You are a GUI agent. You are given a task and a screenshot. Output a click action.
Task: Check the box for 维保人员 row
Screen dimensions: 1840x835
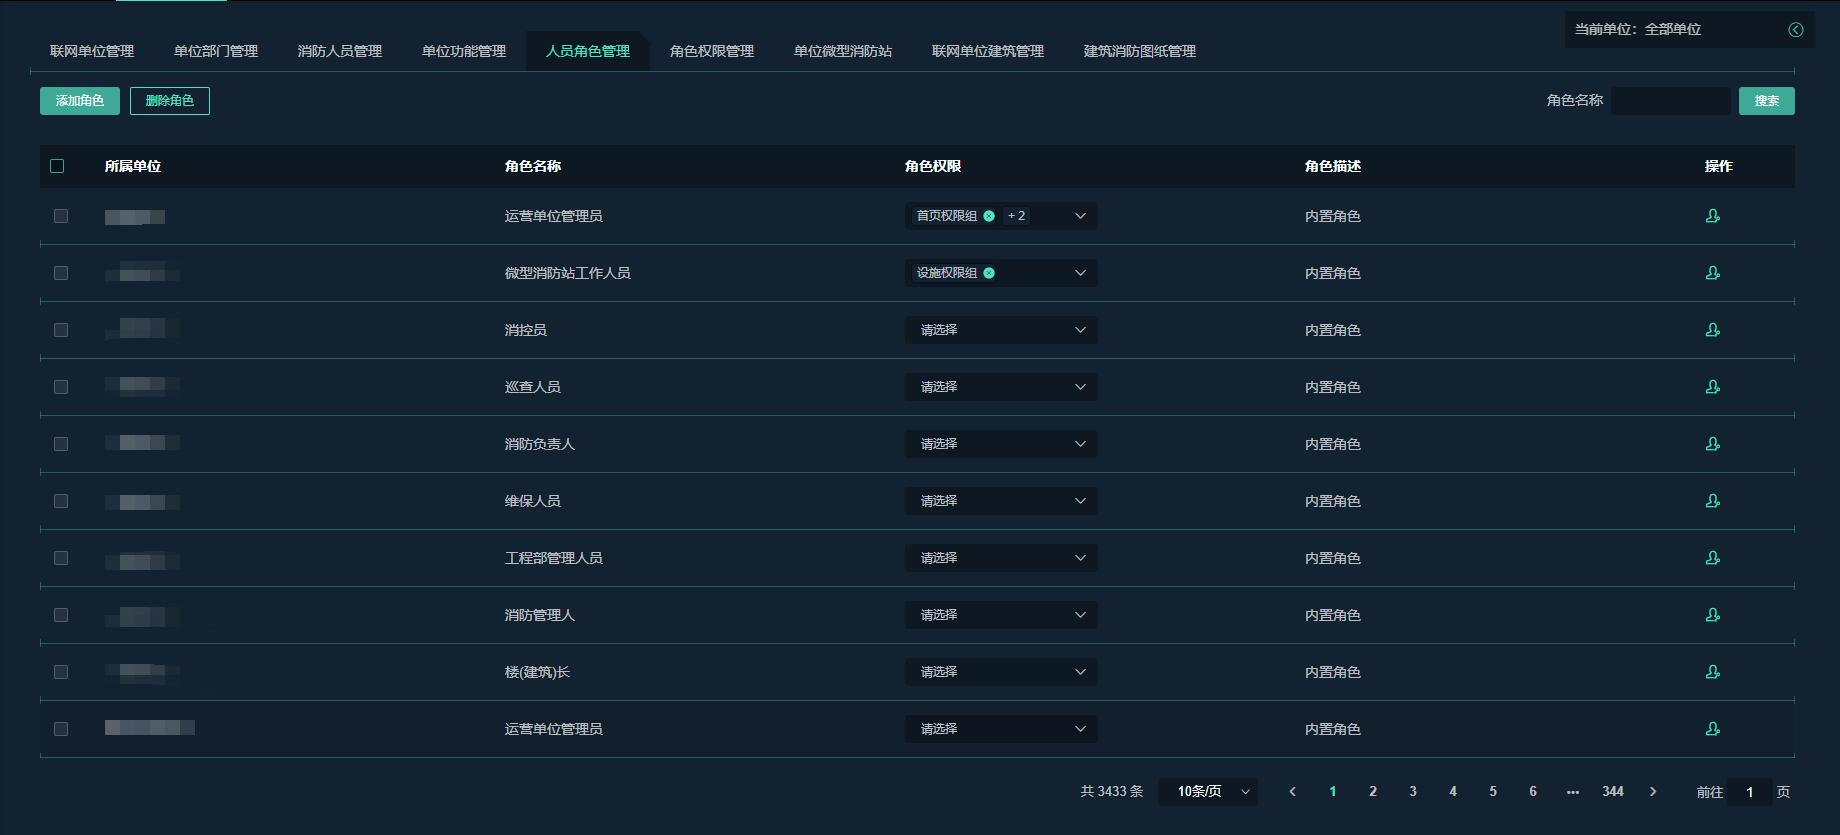tap(61, 501)
